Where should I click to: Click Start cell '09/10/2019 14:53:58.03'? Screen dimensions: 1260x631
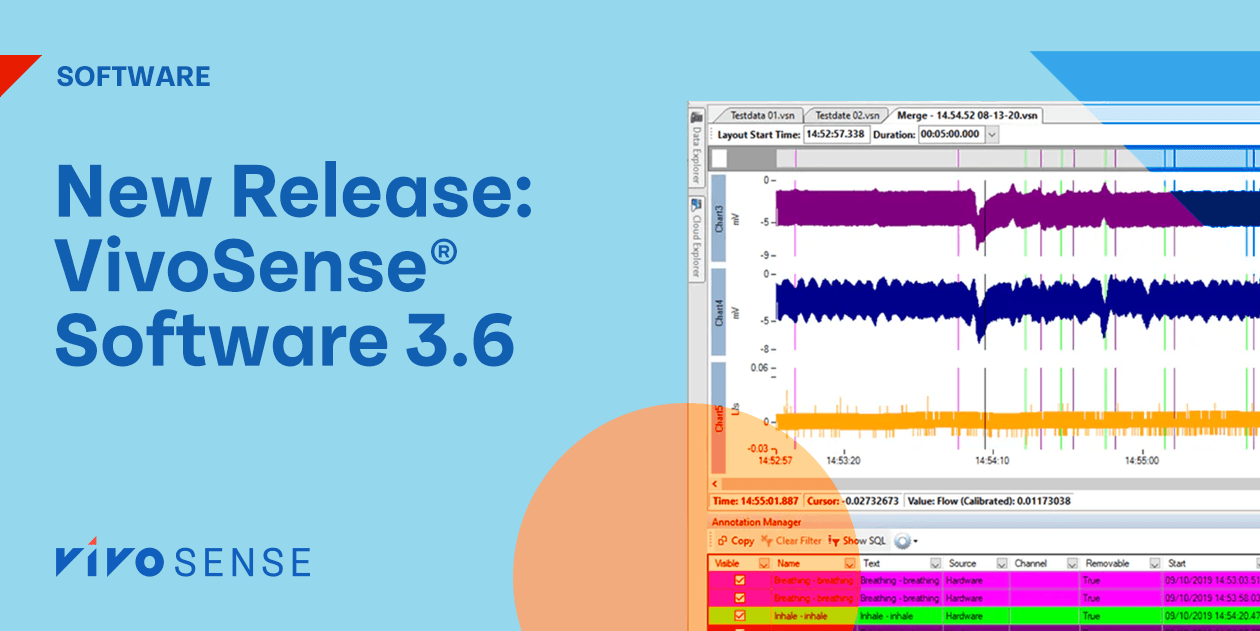1211,598
